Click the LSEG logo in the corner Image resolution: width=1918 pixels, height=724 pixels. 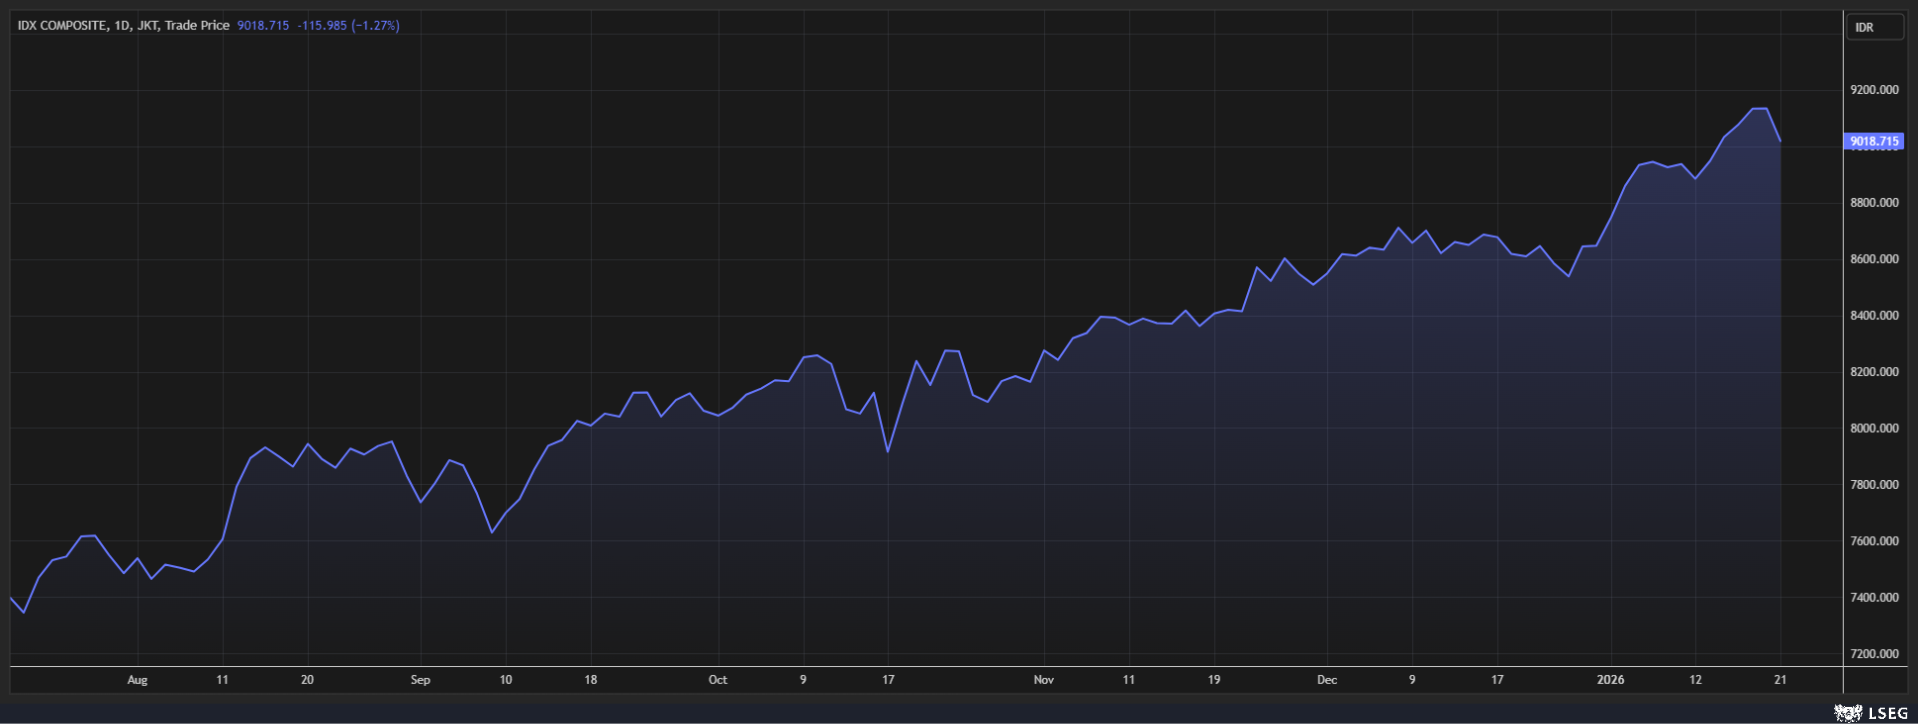[x=1870, y=712]
